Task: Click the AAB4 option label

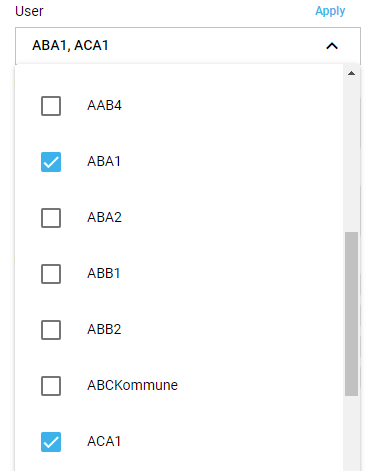Action: pos(104,106)
